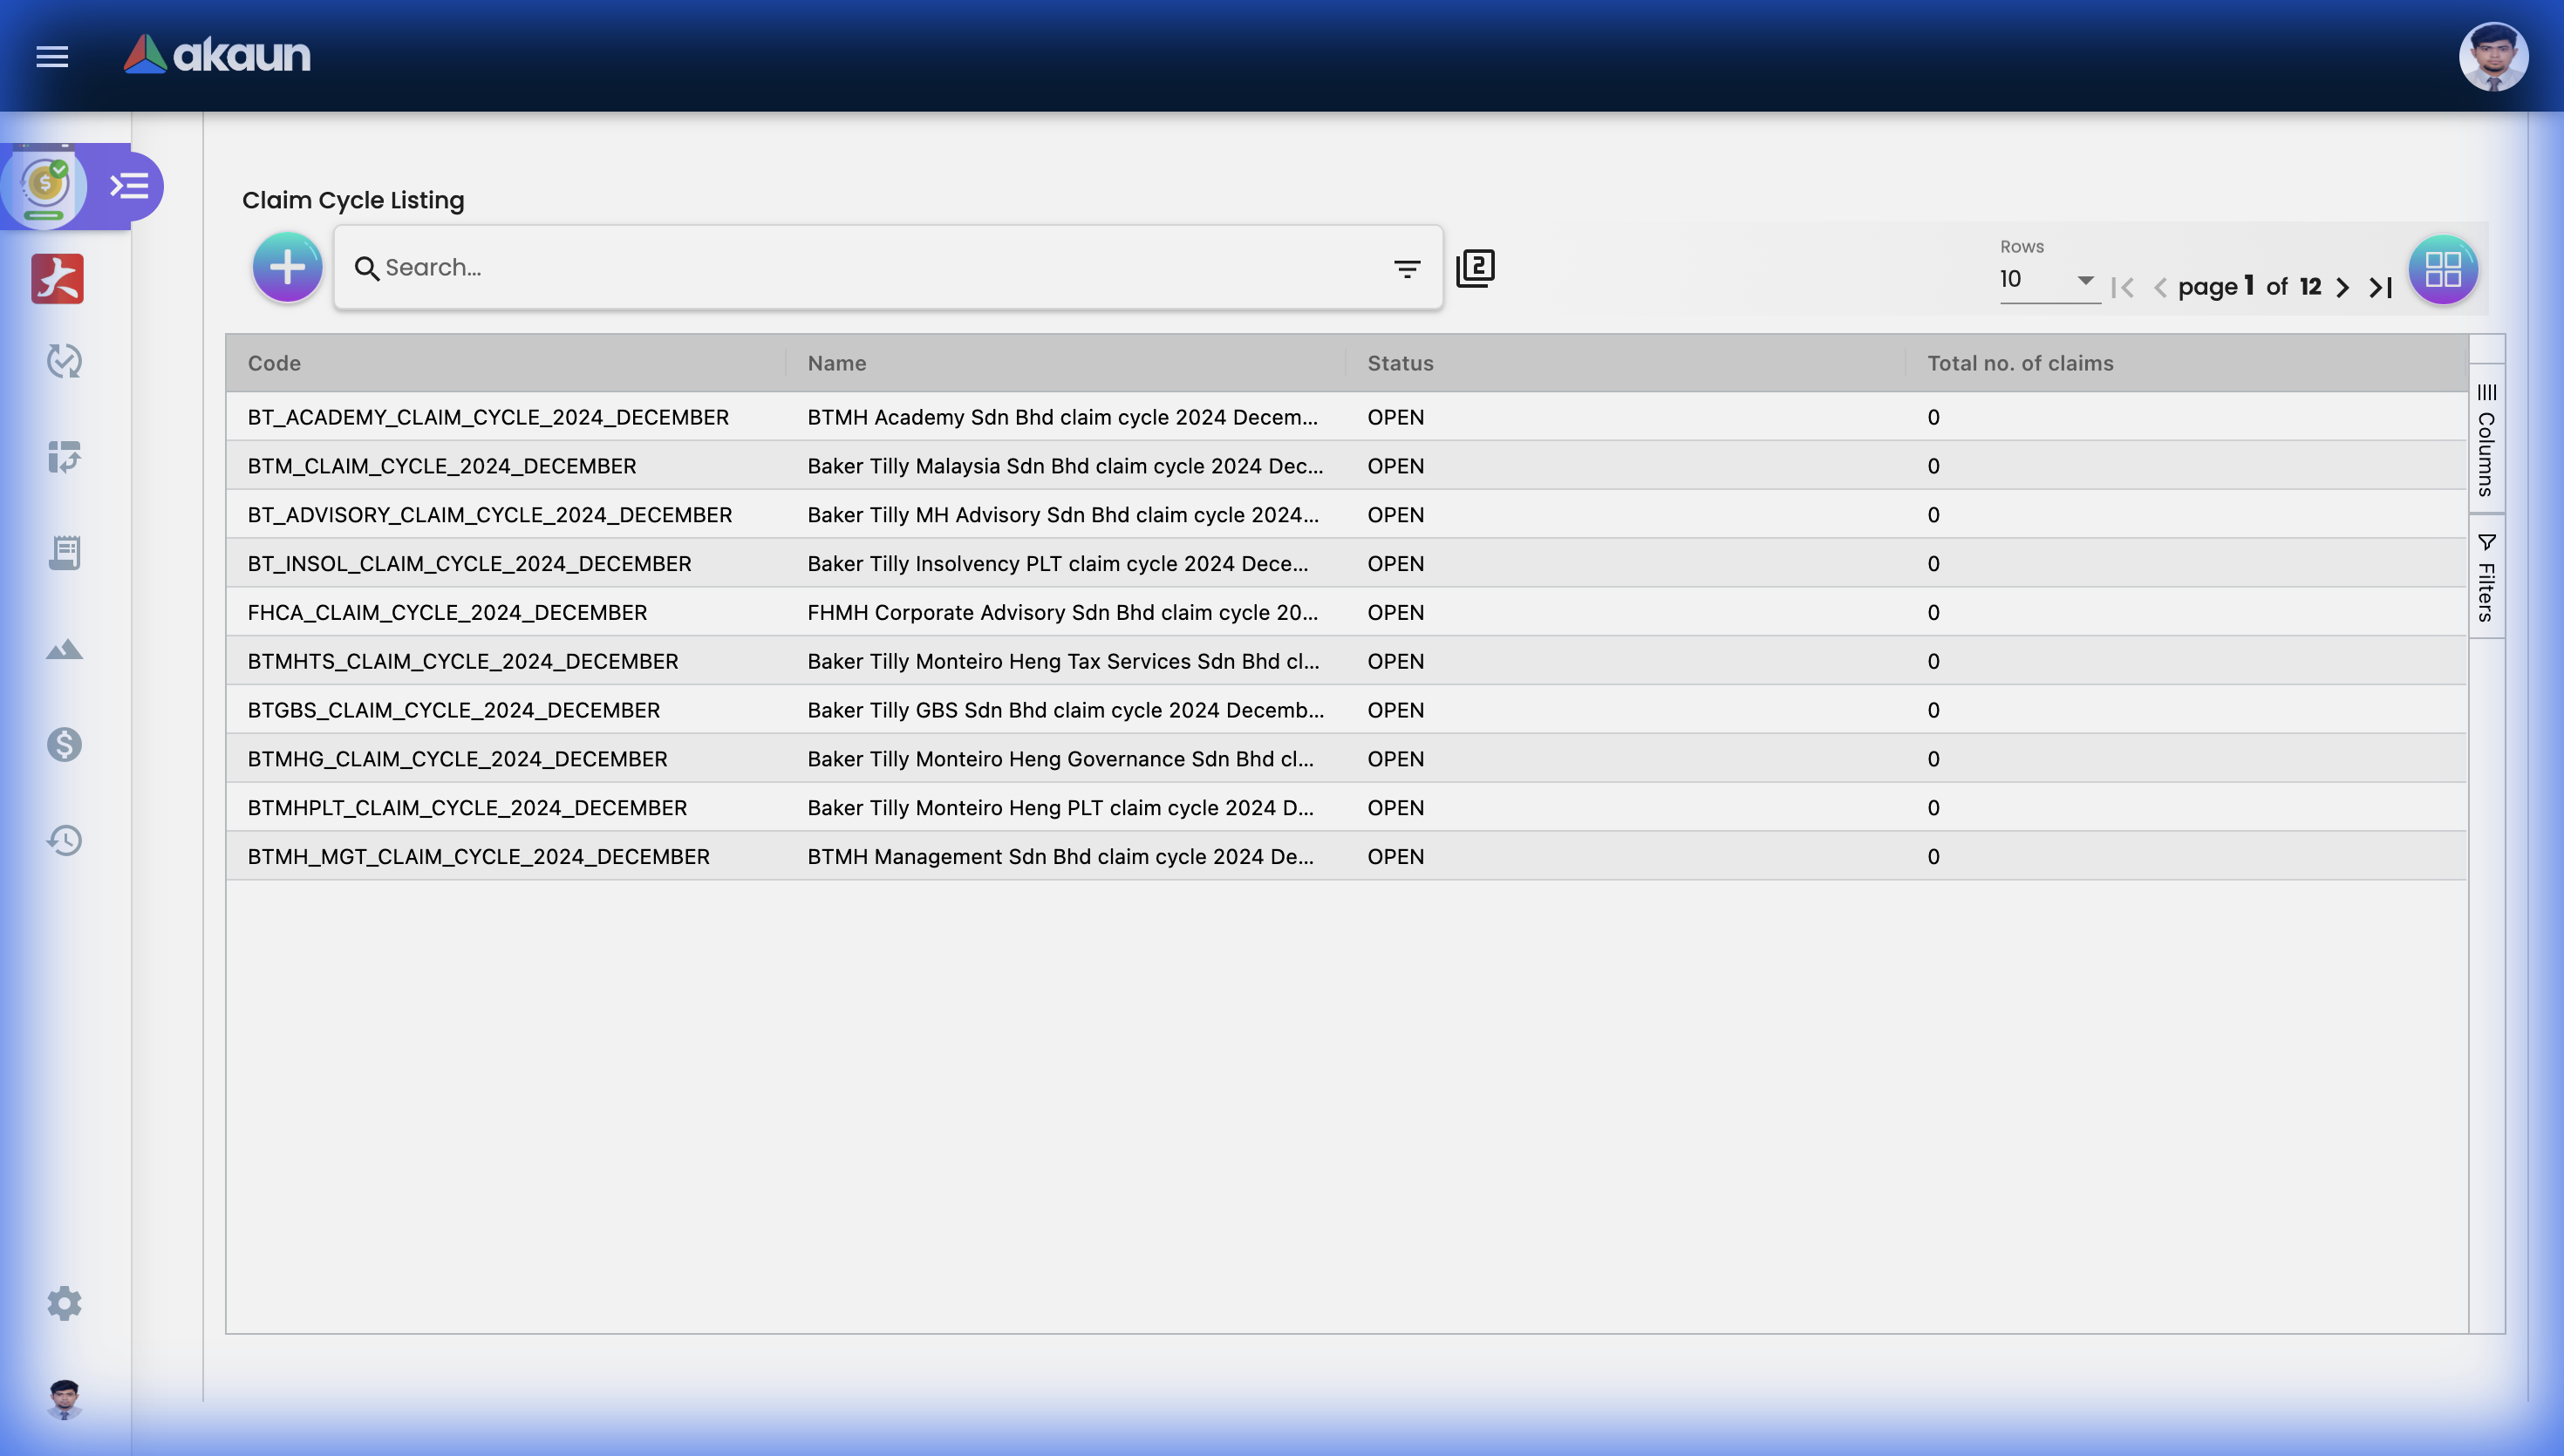Click inside the Search field
Screen dimensions: 2564x1456
[700, 267]
